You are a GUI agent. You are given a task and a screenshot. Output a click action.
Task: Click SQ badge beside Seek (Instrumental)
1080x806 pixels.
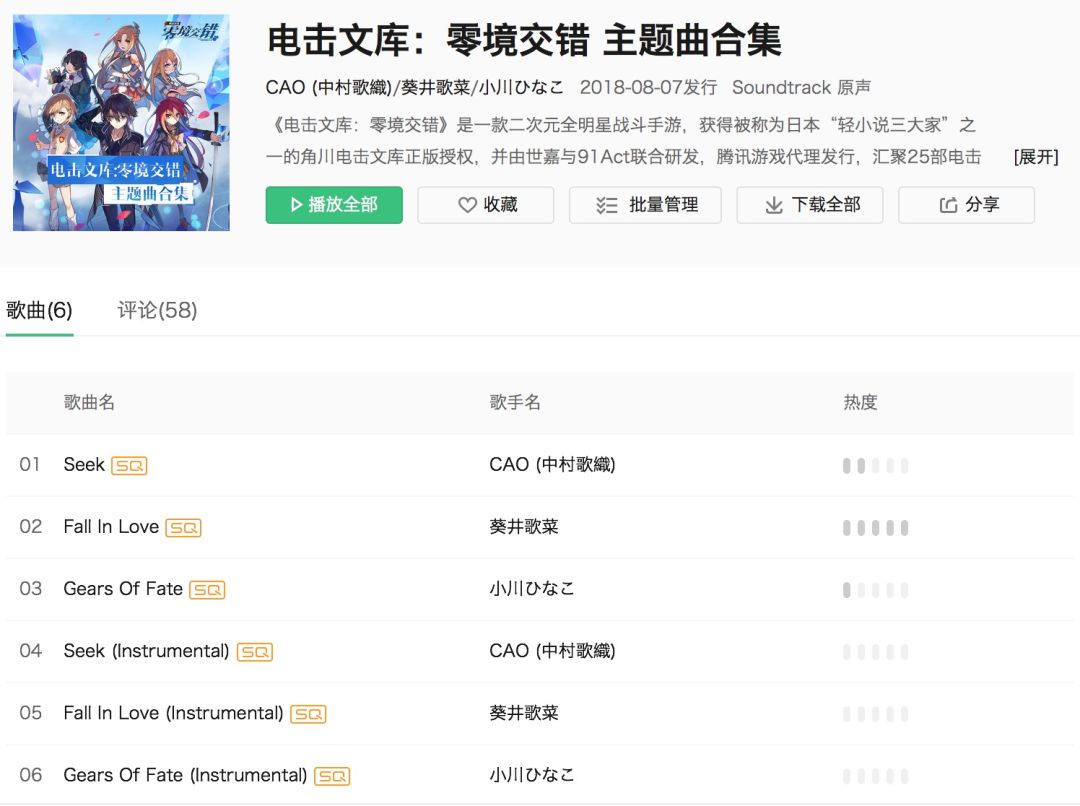[255, 652]
